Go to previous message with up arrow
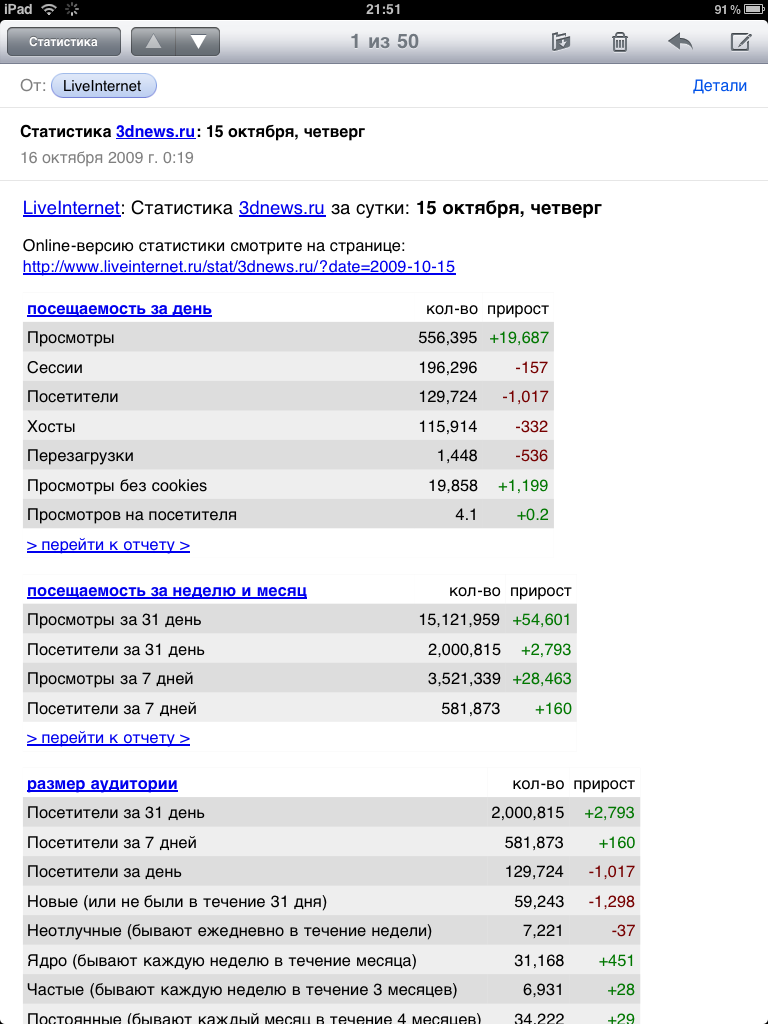This screenshot has width=768, height=1024. point(153,42)
